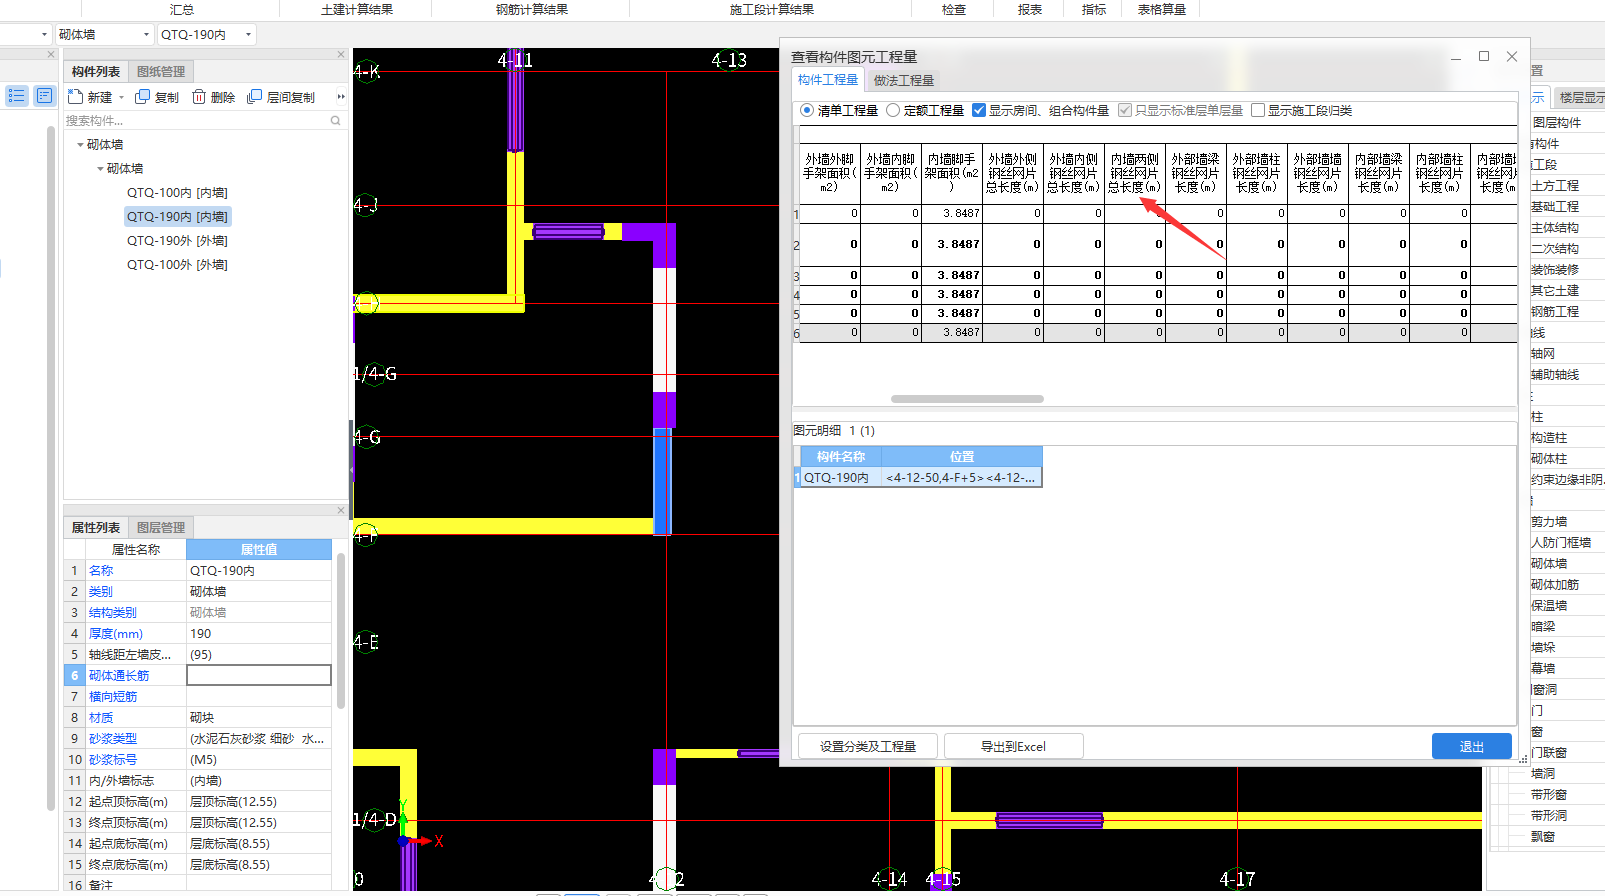Open the 钢筋计算结果 ribbon item
Viewport: 1605px width, 896px height.
click(531, 9)
